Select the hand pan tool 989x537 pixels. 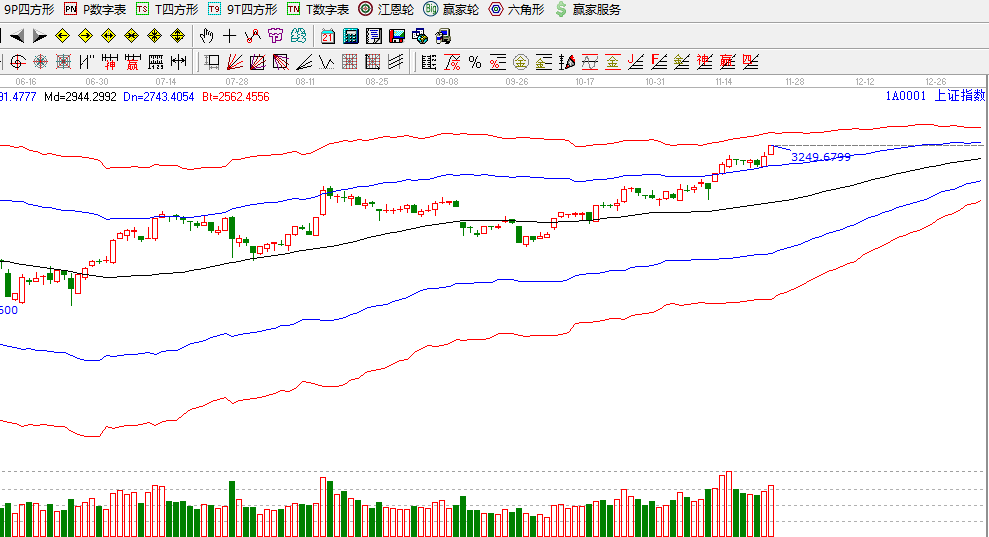[x=206, y=36]
